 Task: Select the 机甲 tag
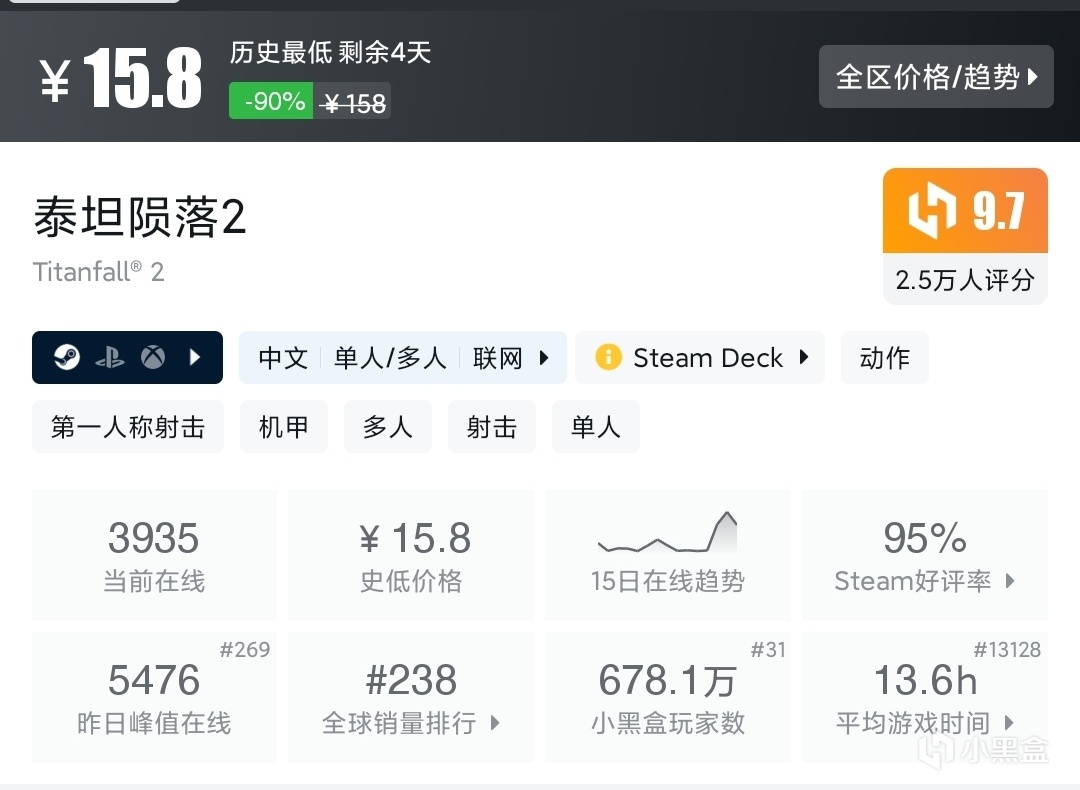click(x=284, y=427)
